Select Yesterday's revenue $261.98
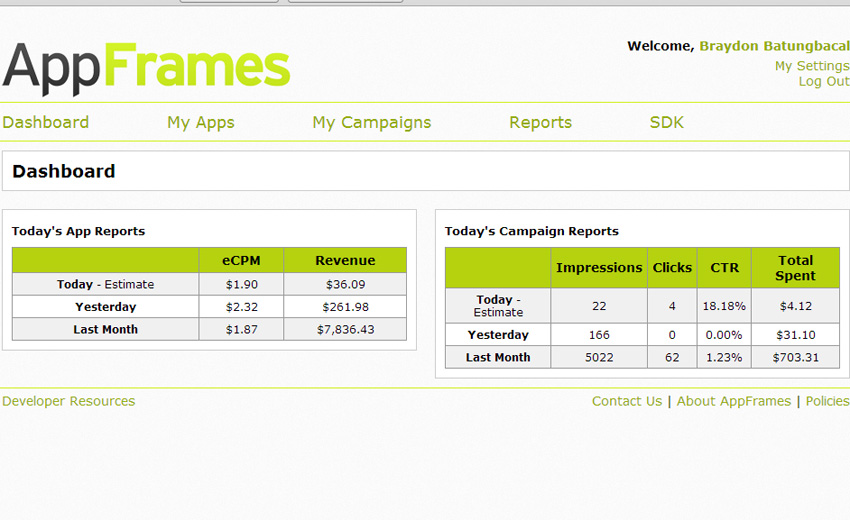 coord(345,307)
